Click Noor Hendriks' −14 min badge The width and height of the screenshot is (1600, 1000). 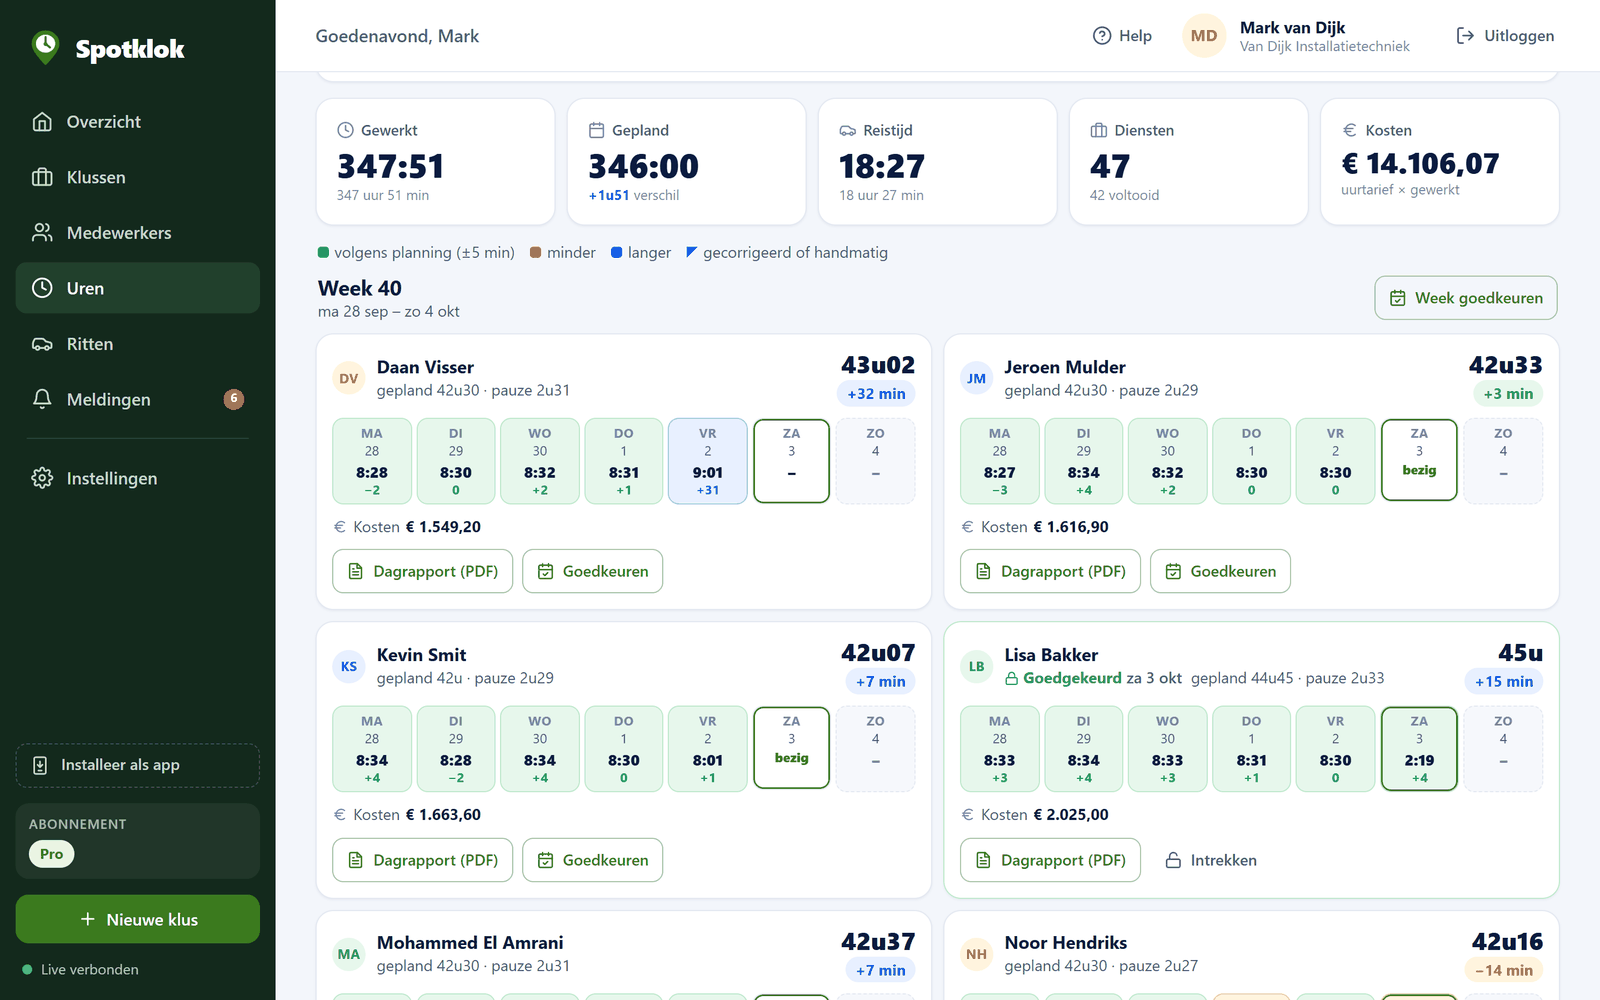tap(1504, 970)
